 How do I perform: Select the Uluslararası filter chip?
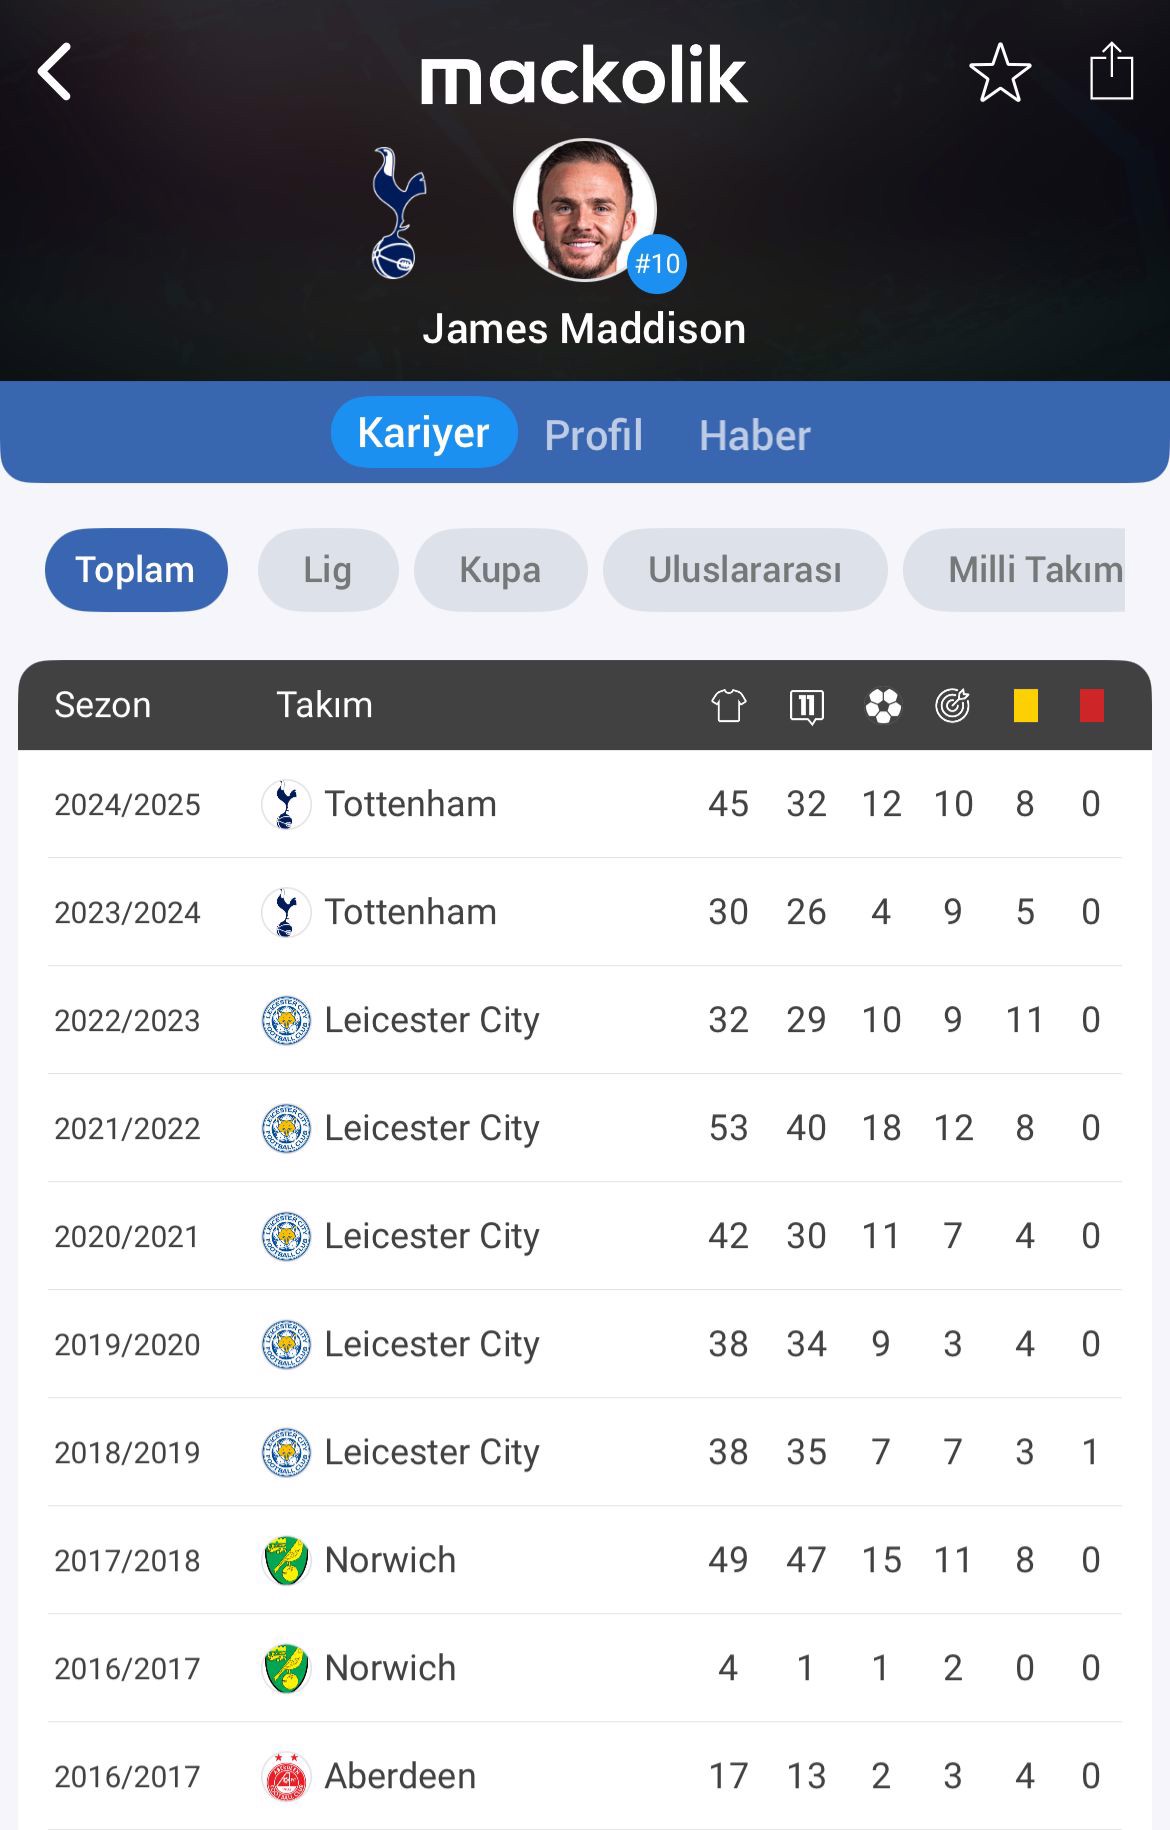click(745, 570)
